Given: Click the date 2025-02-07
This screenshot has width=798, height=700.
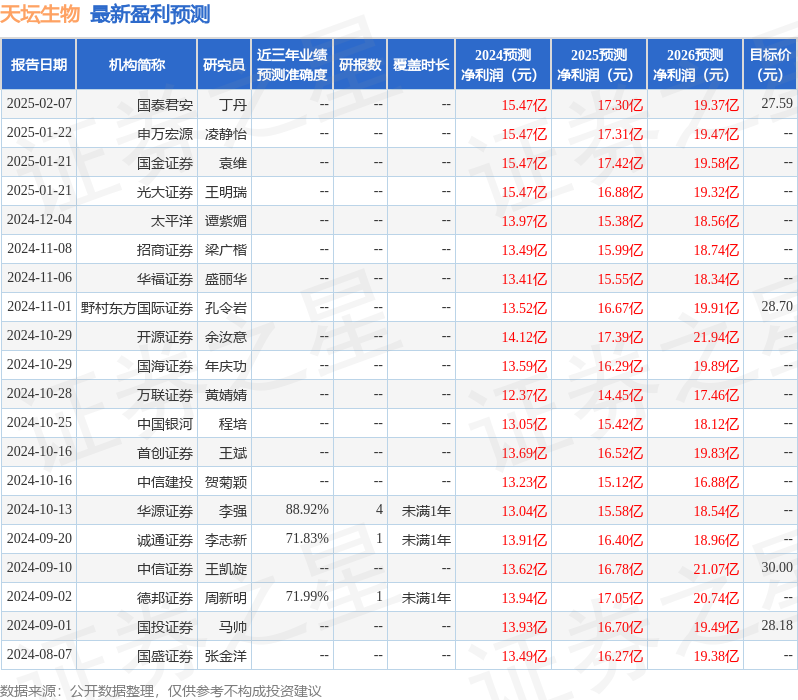Looking at the screenshot, I should [39, 104].
